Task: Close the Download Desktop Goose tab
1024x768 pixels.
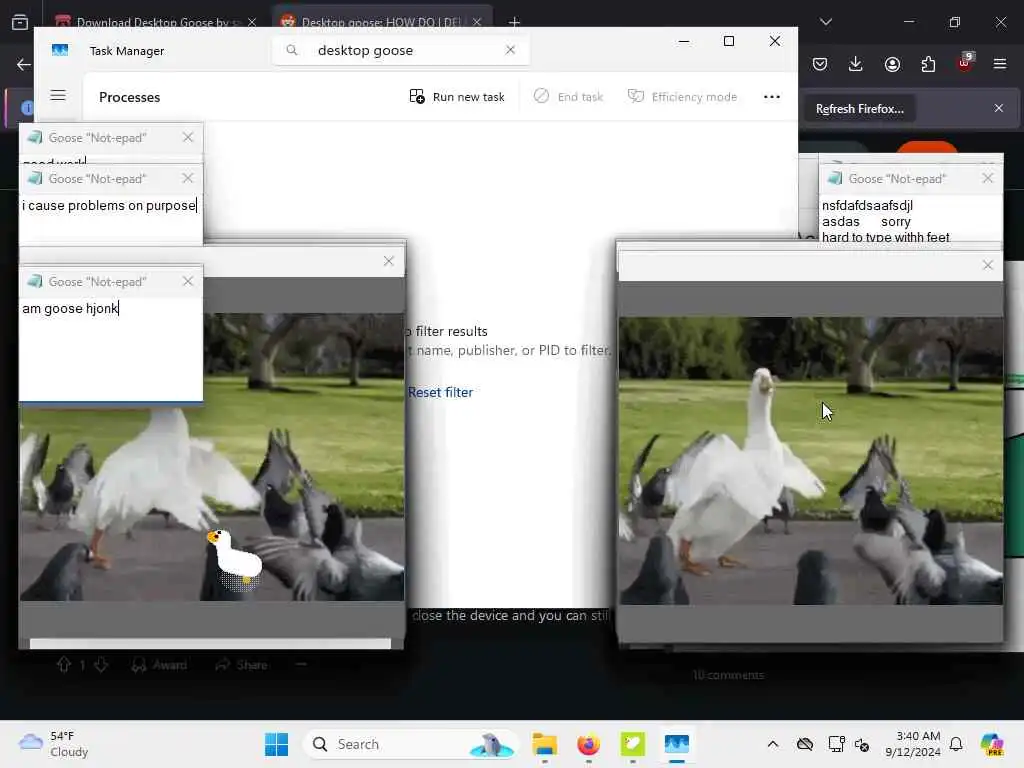Action: (252, 22)
